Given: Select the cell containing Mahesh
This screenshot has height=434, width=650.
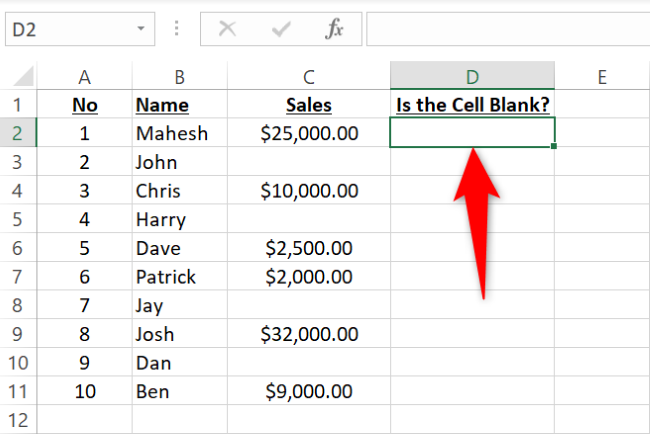Looking at the screenshot, I should [178, 133].
